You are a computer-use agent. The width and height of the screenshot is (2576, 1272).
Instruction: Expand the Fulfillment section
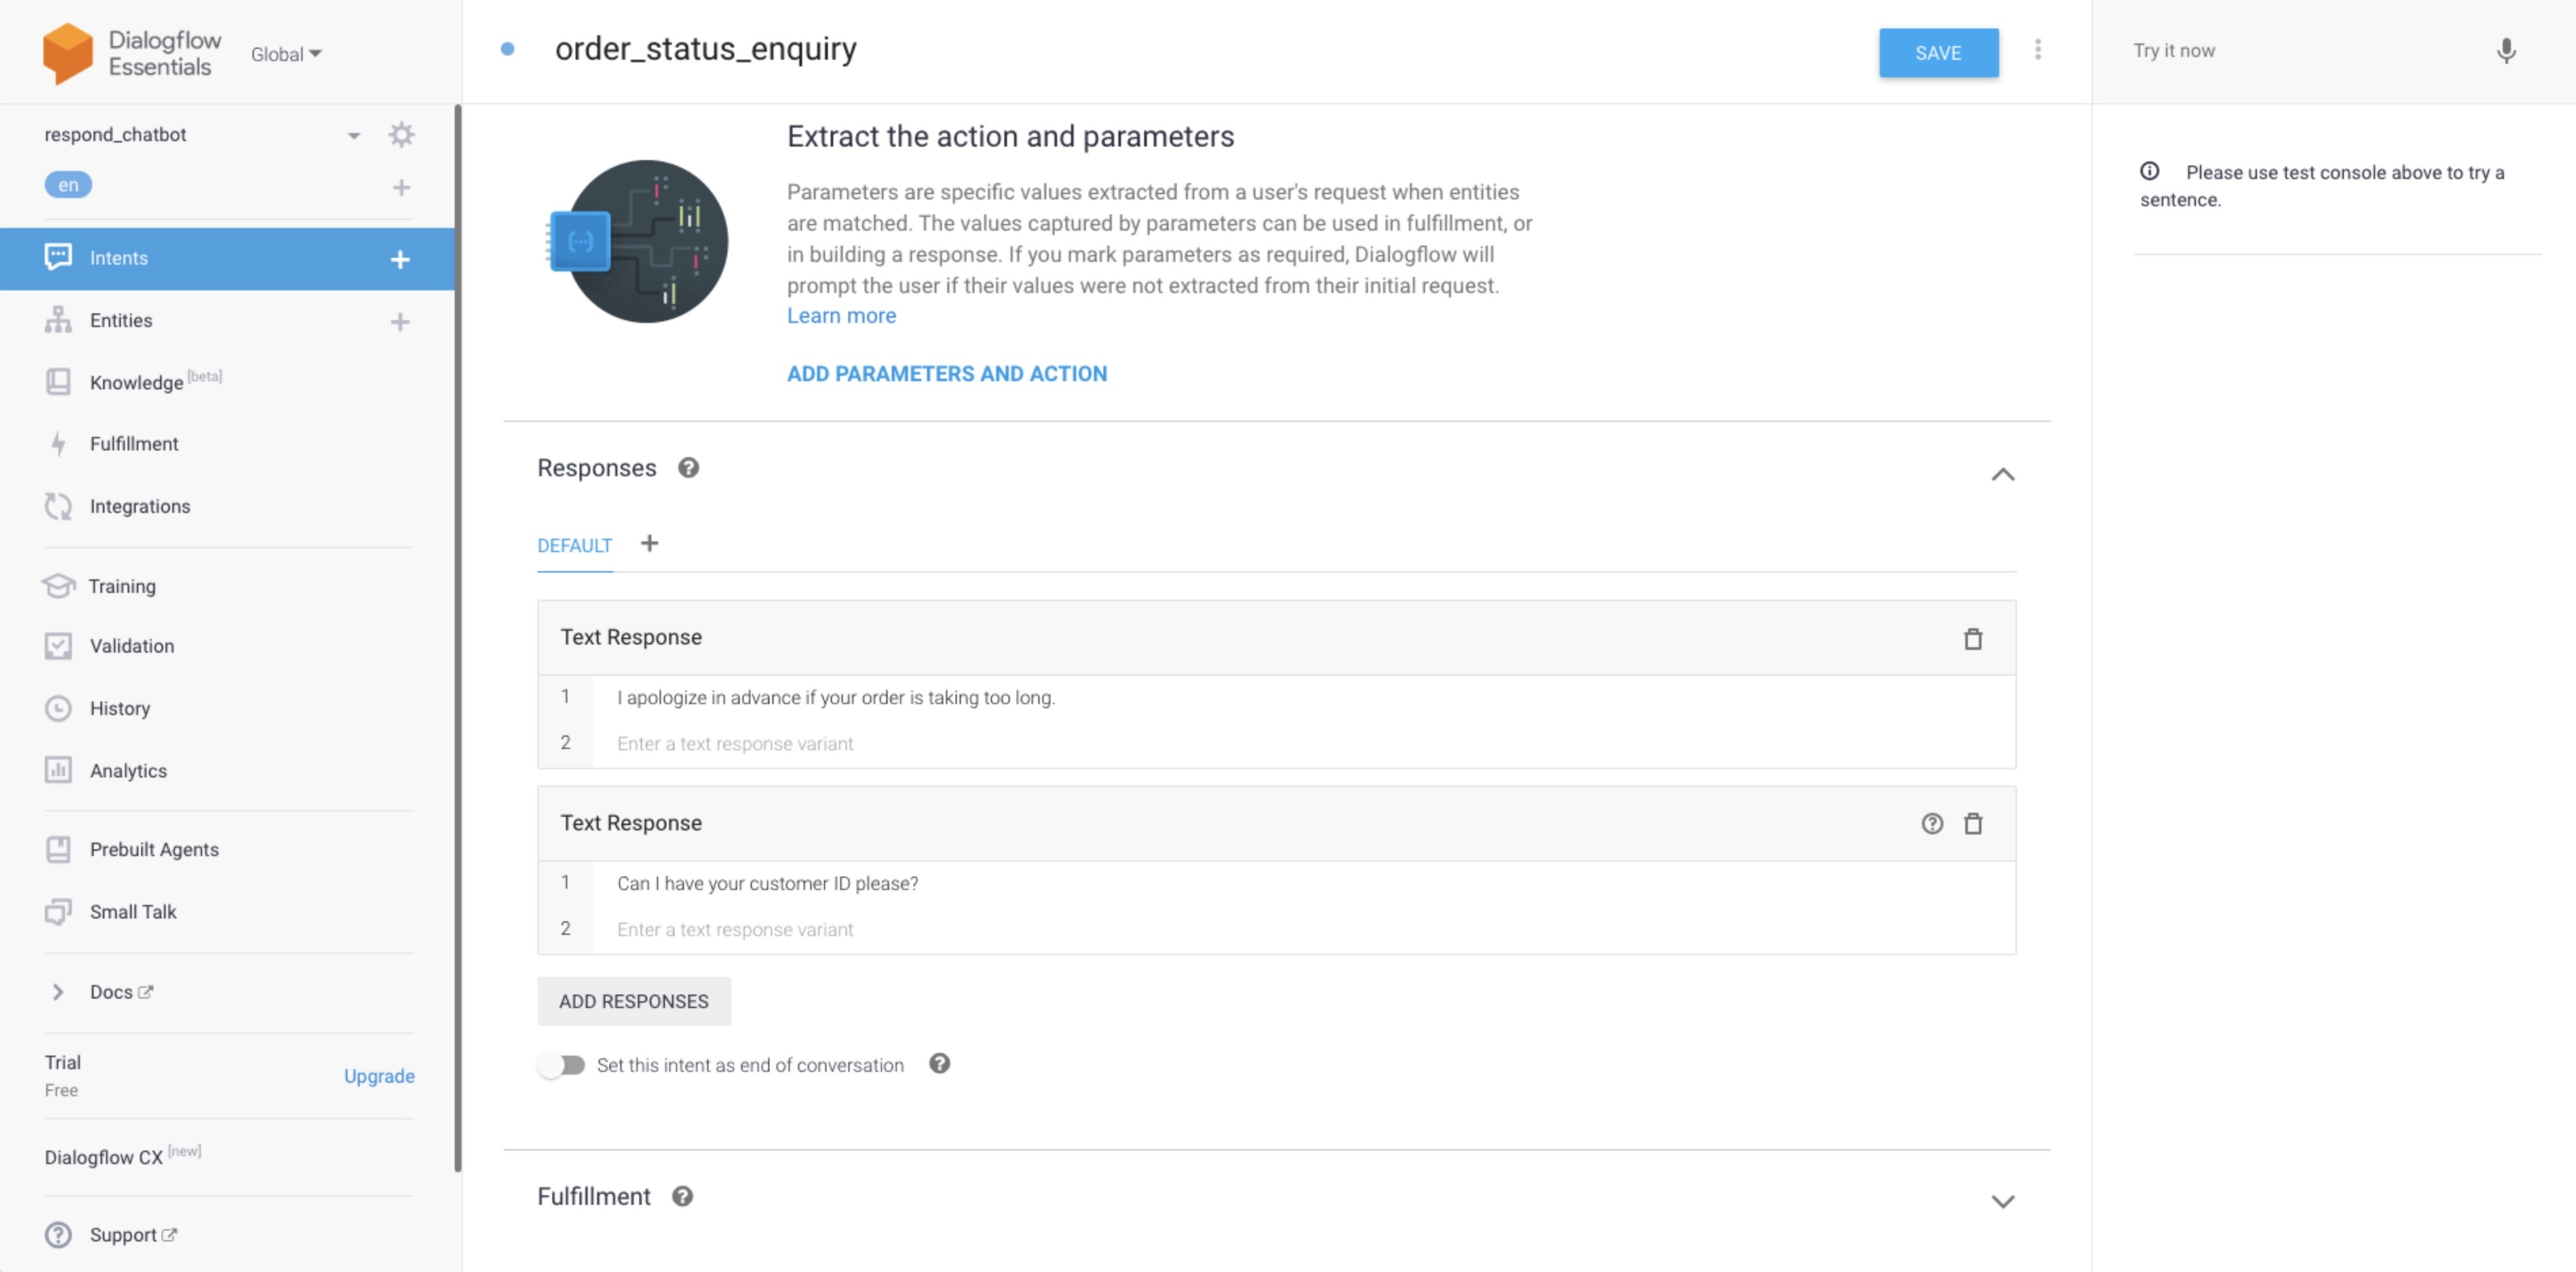pos(2002,1201)
